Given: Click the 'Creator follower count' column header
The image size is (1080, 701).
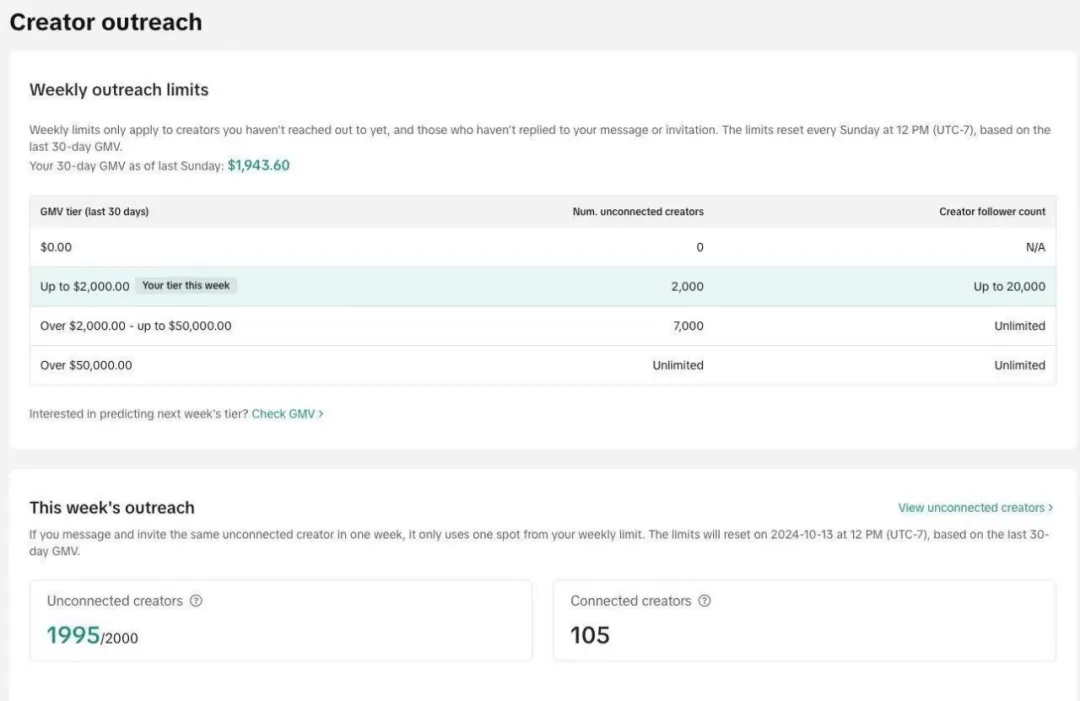Looking at the screenshot, I should [992, 212].
